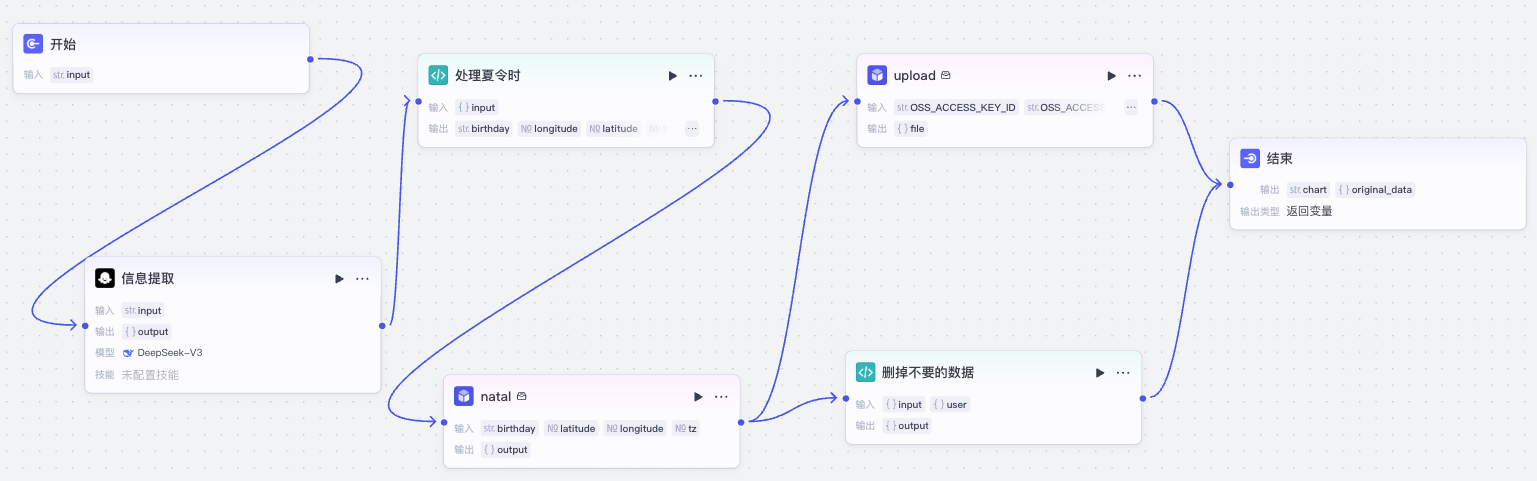The image size is (1537, 481).
Task: Select the 结束 node title
Action: [1280, 159]
